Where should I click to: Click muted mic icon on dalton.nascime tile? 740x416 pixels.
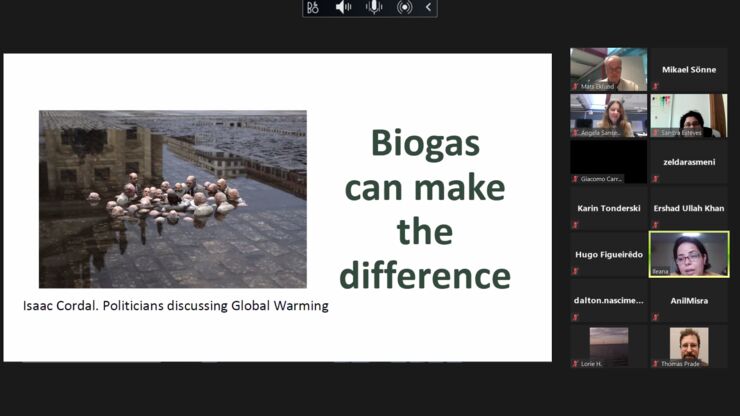click(575, 318)
